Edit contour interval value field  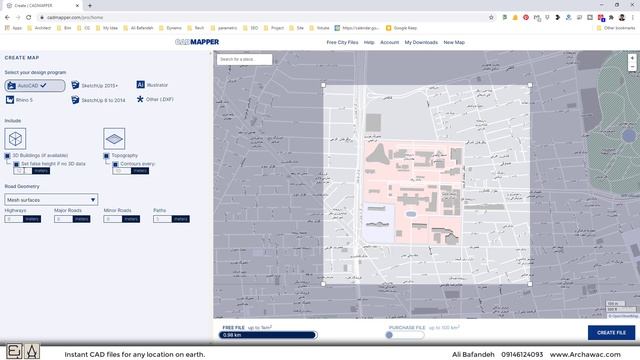[x=122, y=171]
